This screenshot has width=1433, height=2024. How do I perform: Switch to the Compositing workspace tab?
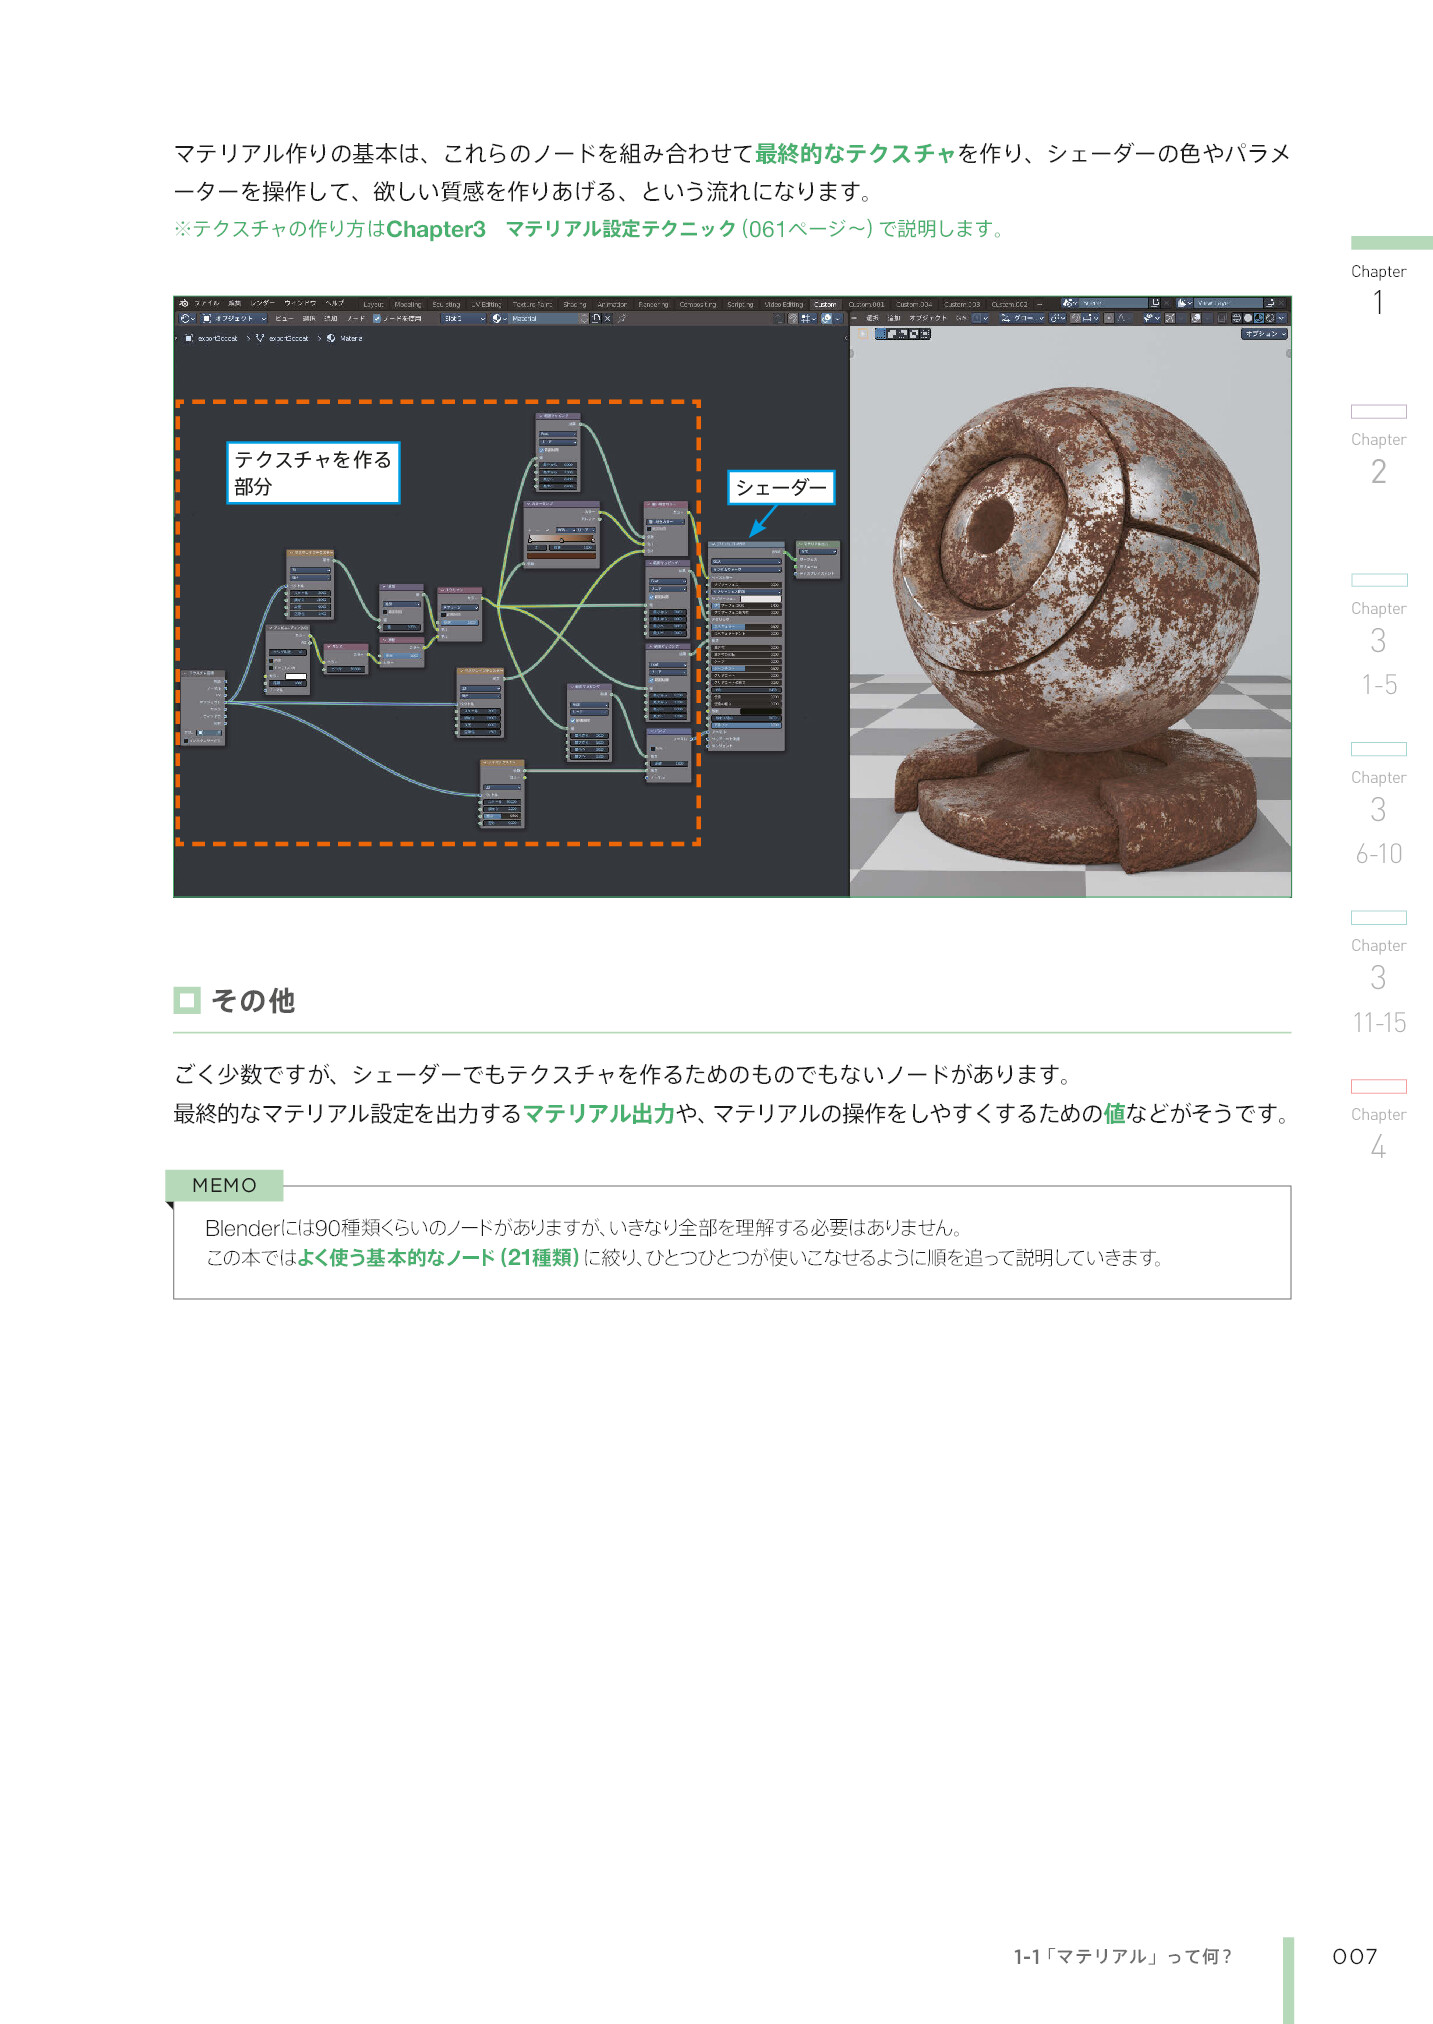point(698,304)
